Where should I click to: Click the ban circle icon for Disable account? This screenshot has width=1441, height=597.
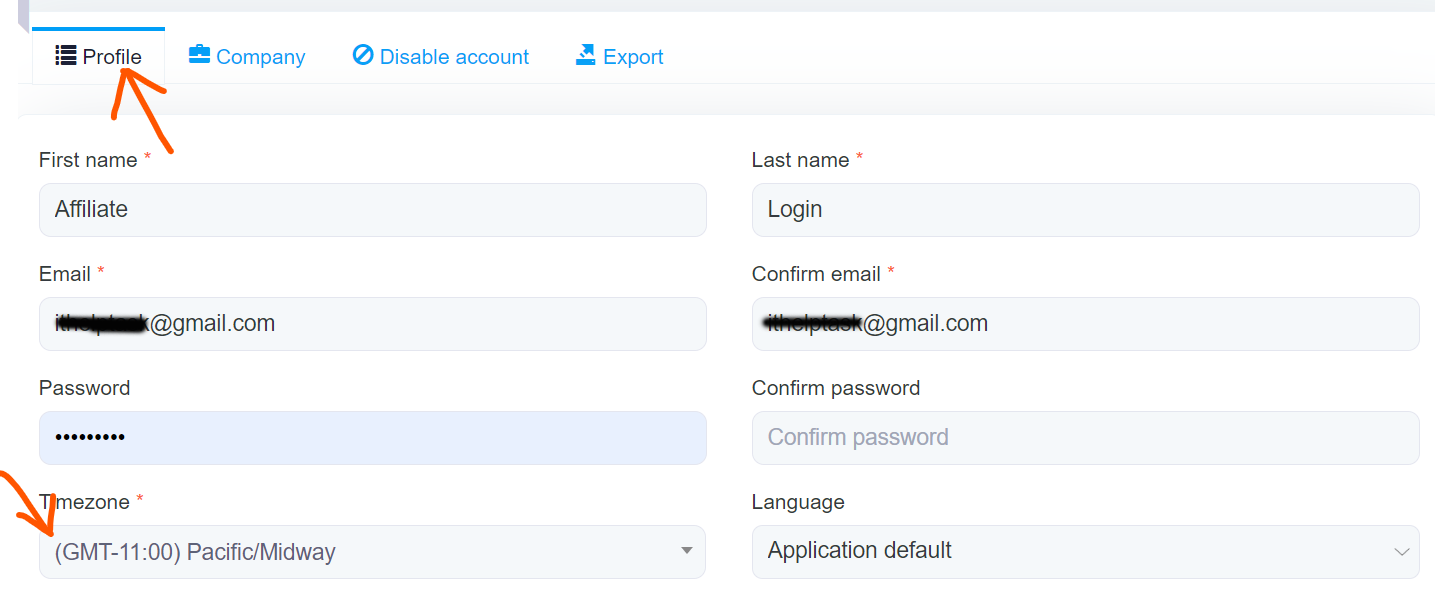pos(363,55)
